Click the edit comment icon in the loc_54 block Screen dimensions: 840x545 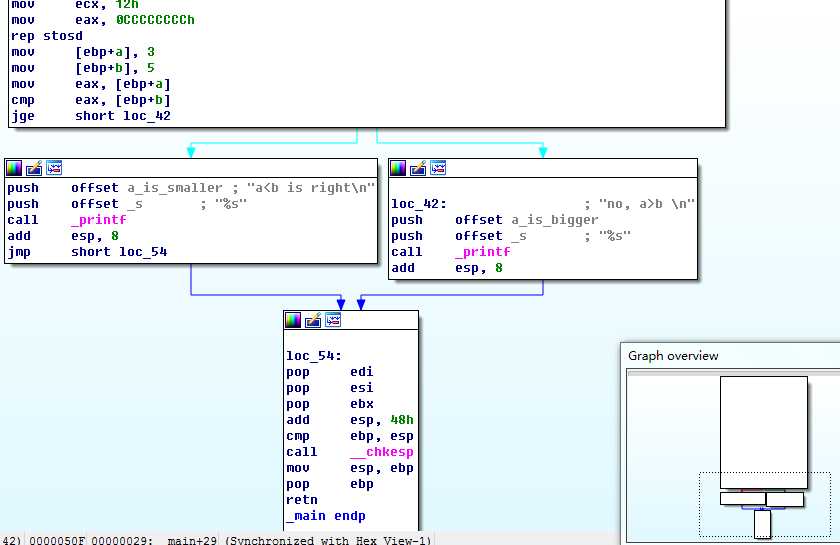313,320
